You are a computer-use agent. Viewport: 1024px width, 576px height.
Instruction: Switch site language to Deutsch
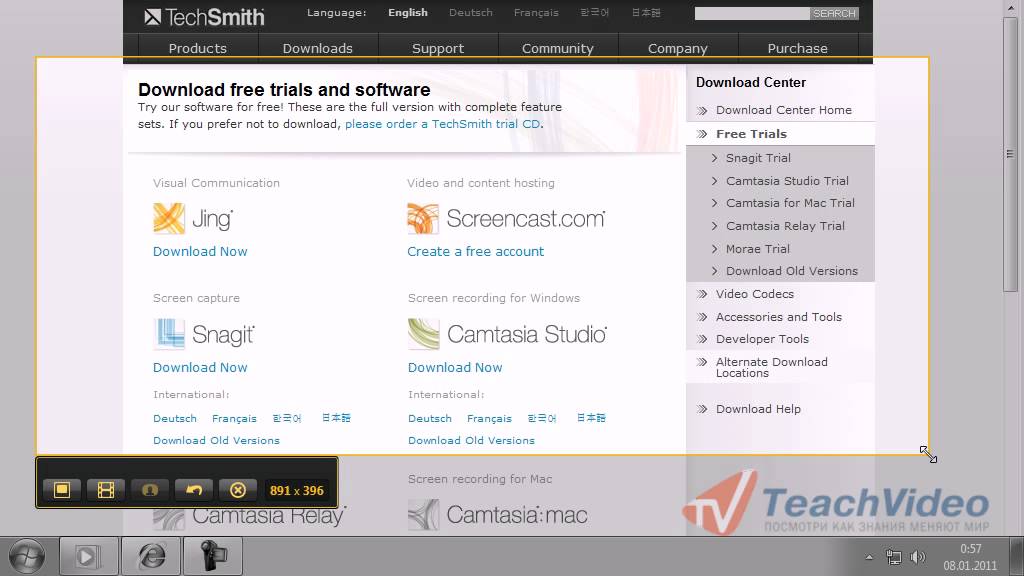tap(471, 12)
